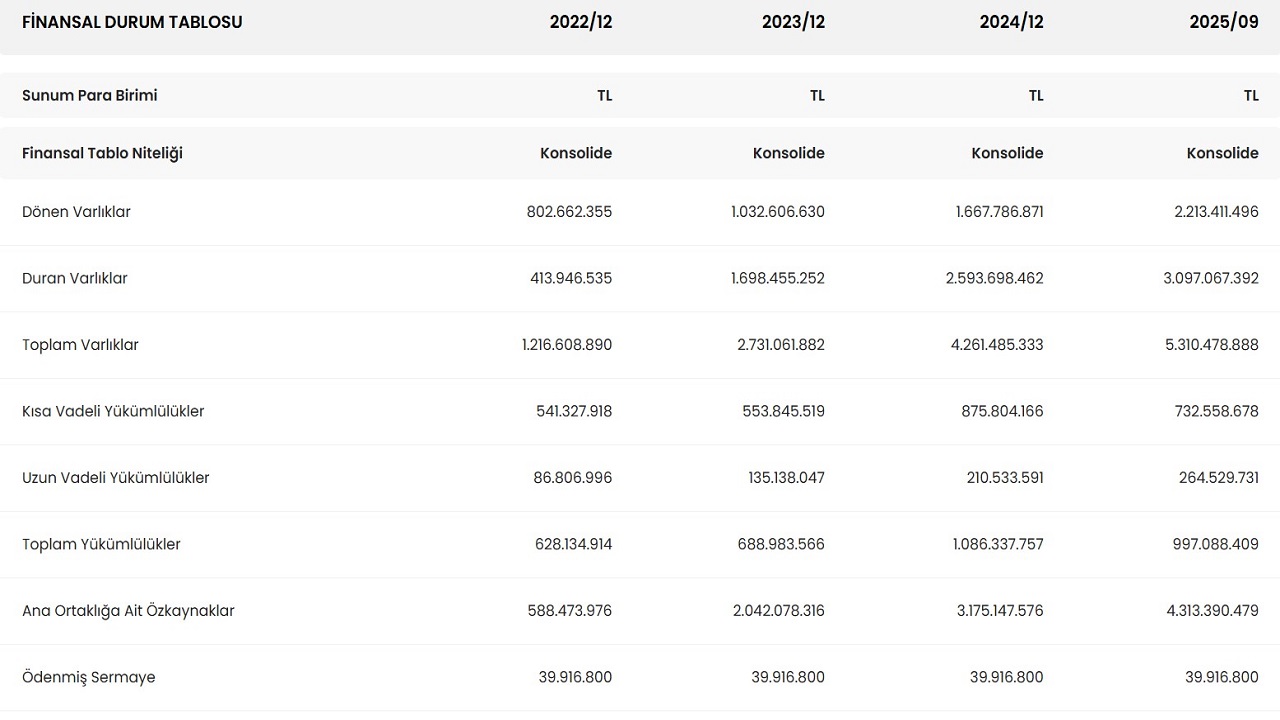Select the Toplam Yükümlülükler row label
Image resolution: width=1280 pixels, height=720 pixels.
click(x=101, y=545)
